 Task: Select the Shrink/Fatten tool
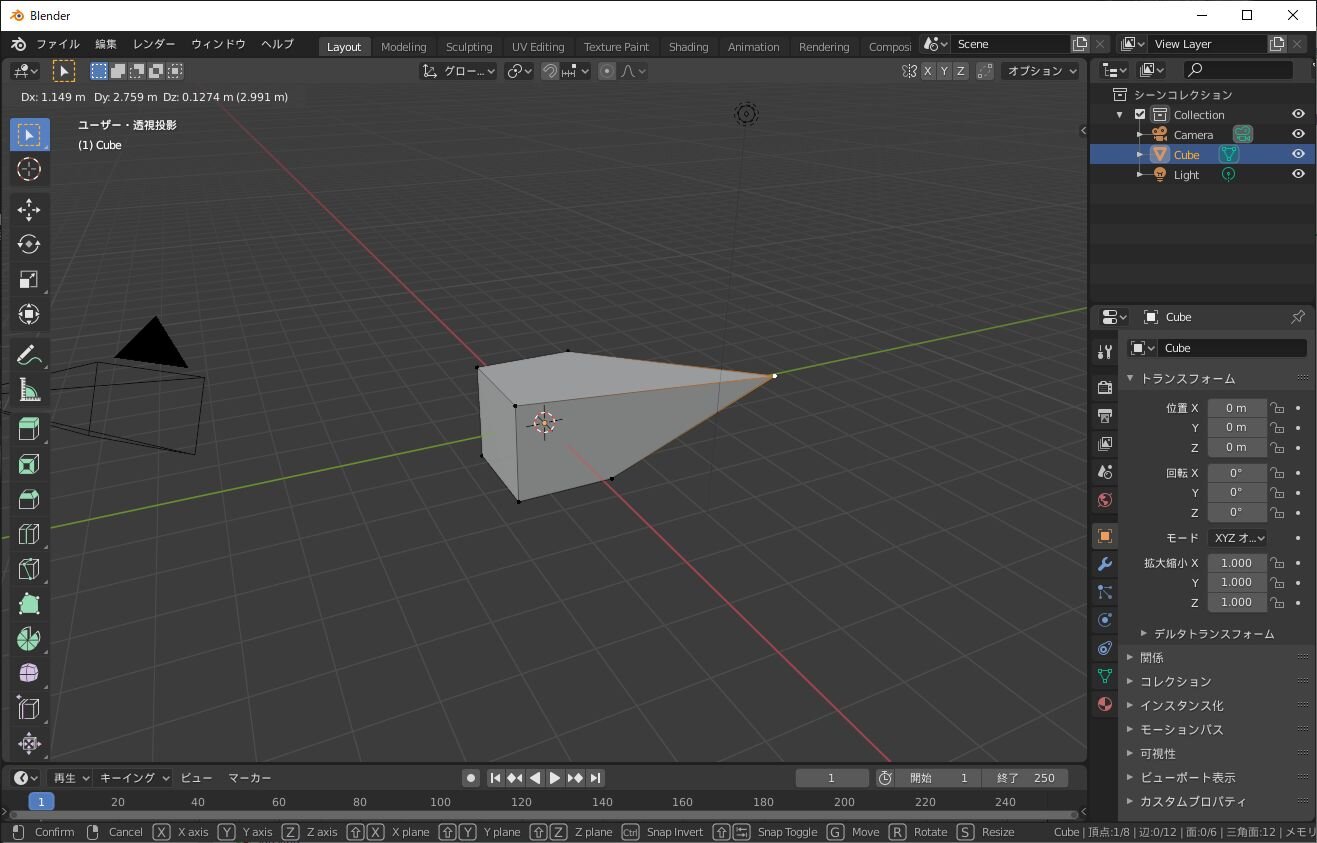tap(29, 743)
